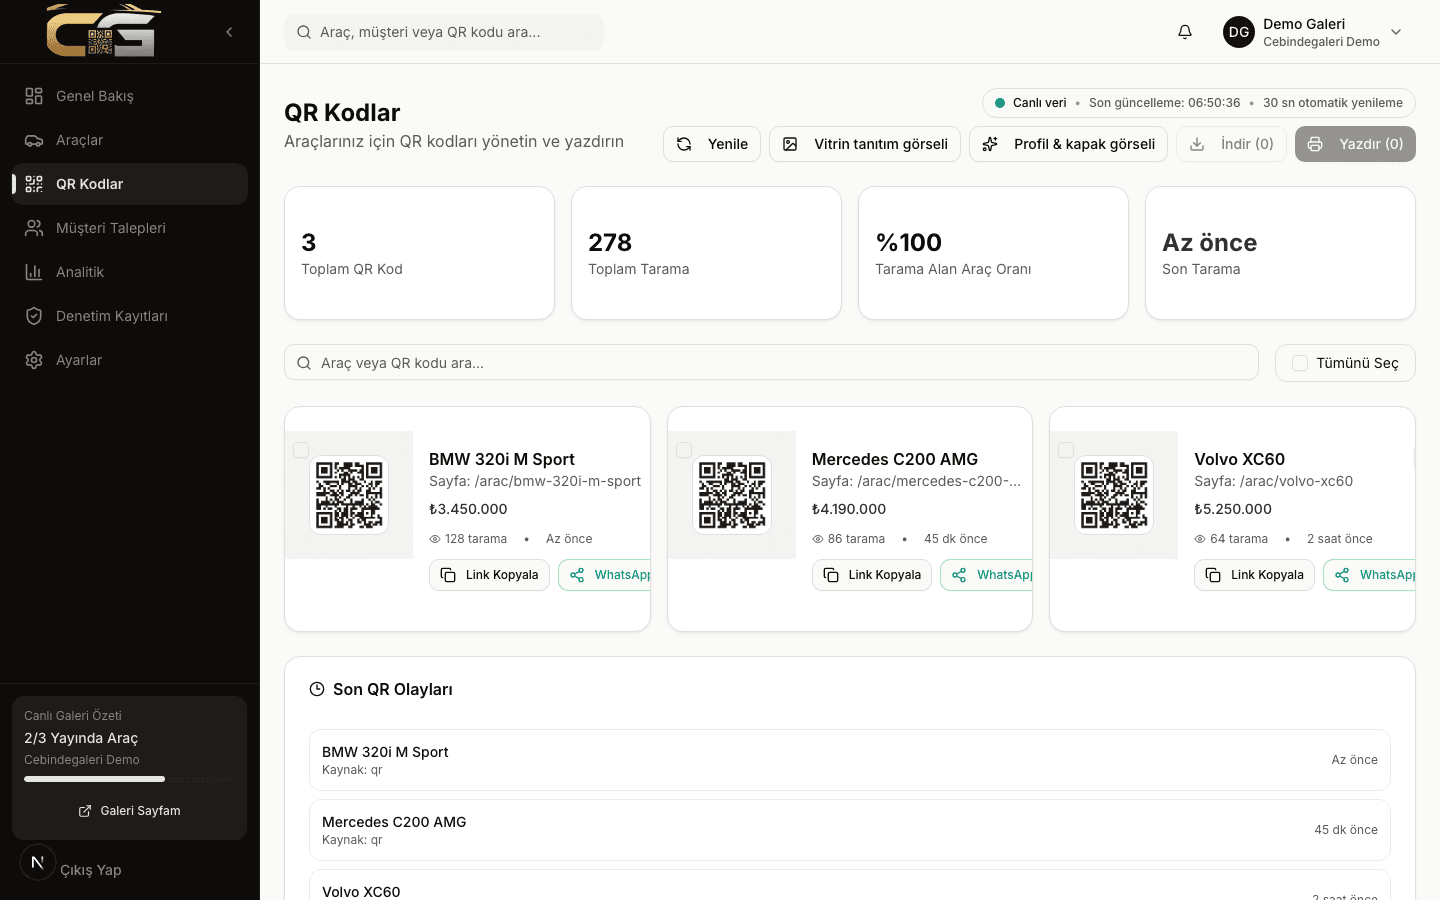Image resolution: width=1440 pixels, height=900 pixels.
Task: Share BMW 320i M Sport via WhatsApp
Action: click(605, 575)
